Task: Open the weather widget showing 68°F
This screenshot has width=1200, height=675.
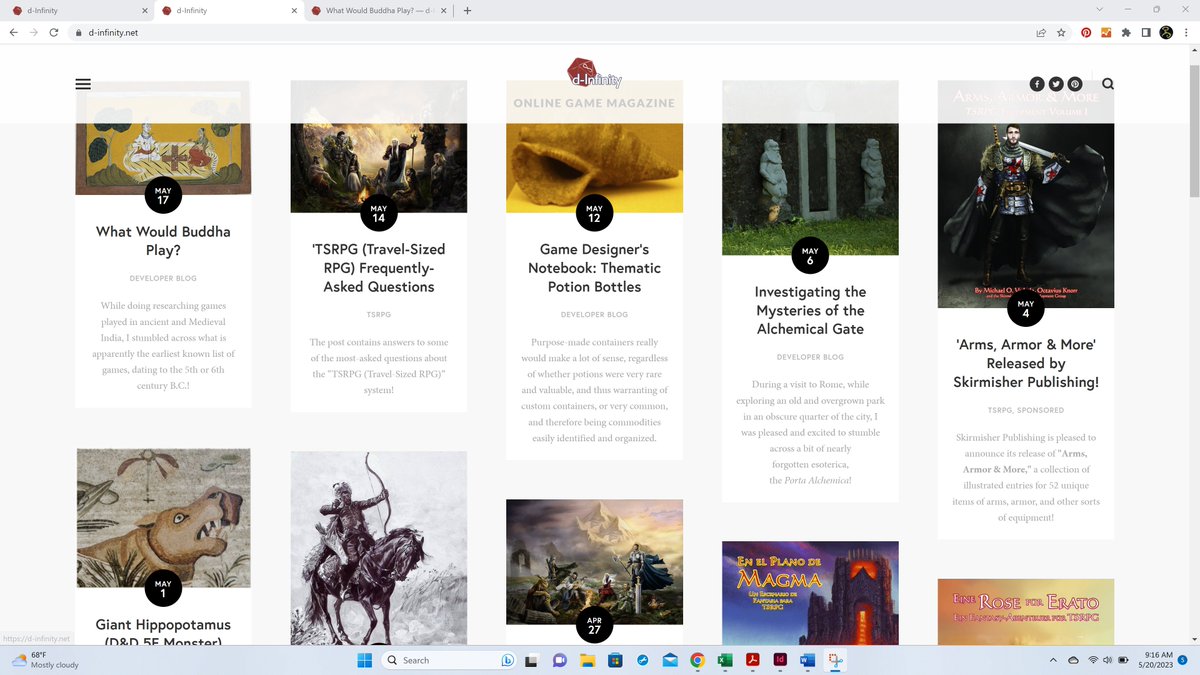Action: tap(45, 660)
